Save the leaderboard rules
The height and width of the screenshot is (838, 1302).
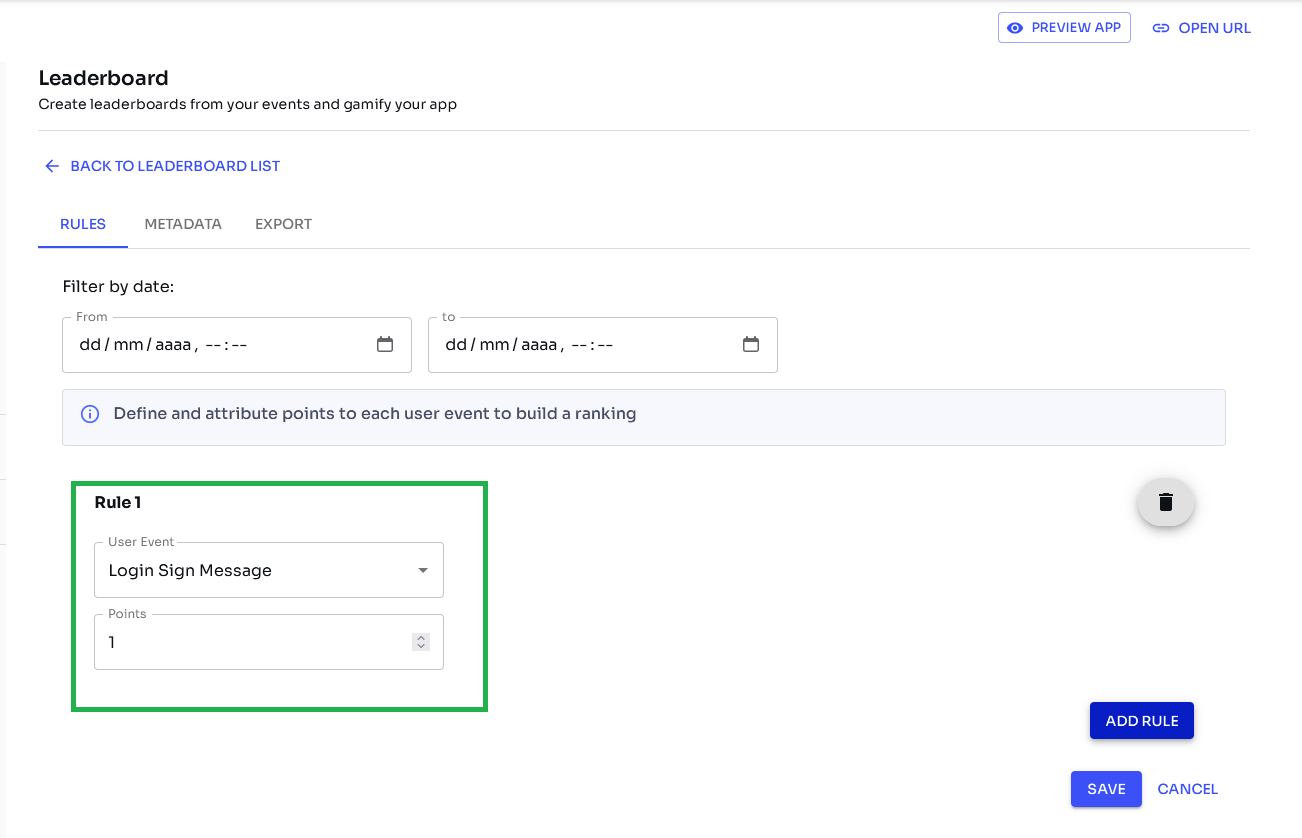(1106, 789)
